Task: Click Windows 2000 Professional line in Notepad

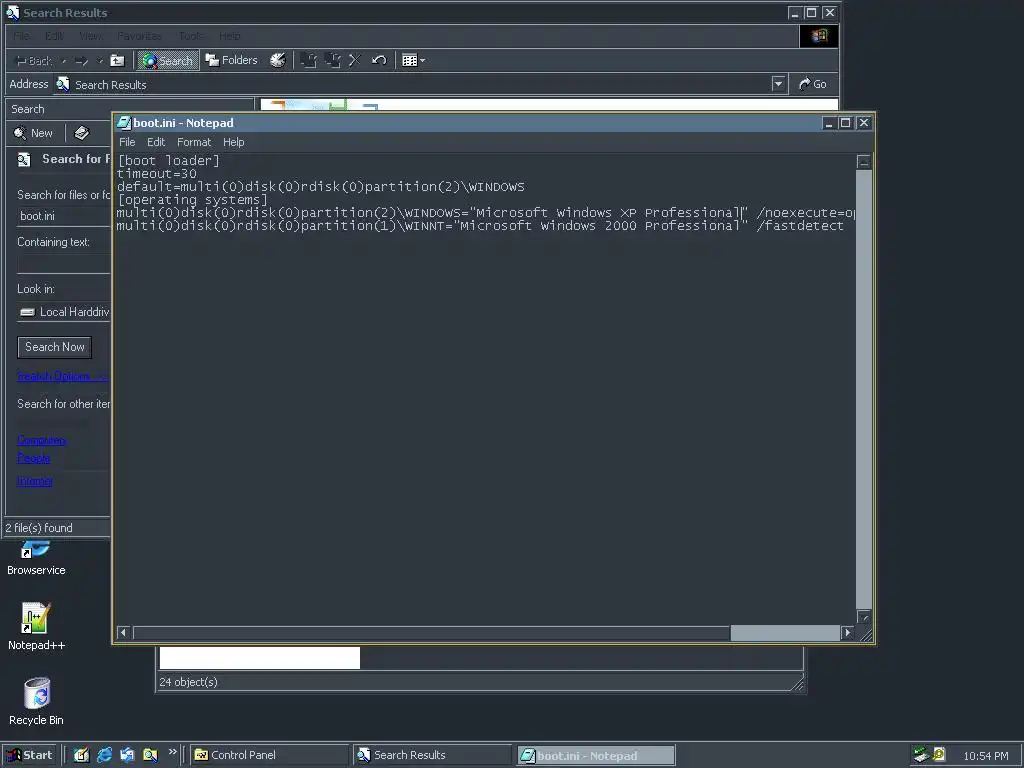Action: point(480,226)
